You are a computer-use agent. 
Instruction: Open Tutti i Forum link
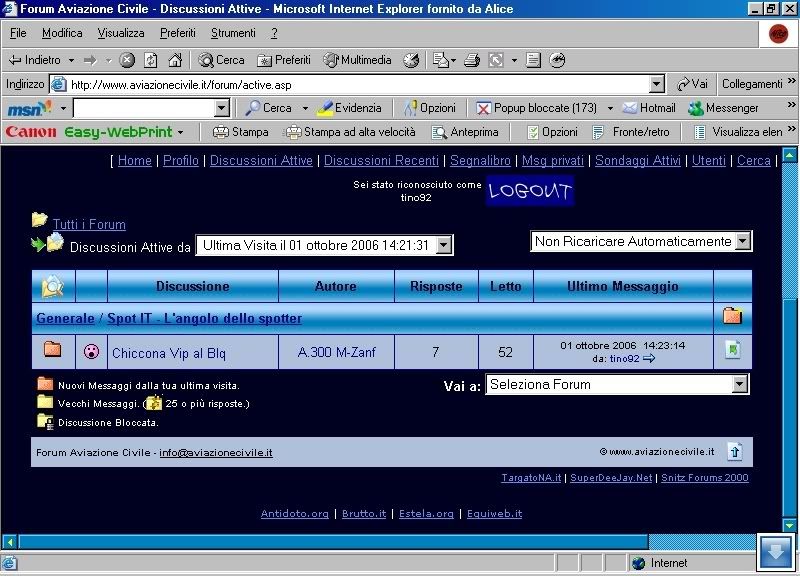[x=89, y=224]
